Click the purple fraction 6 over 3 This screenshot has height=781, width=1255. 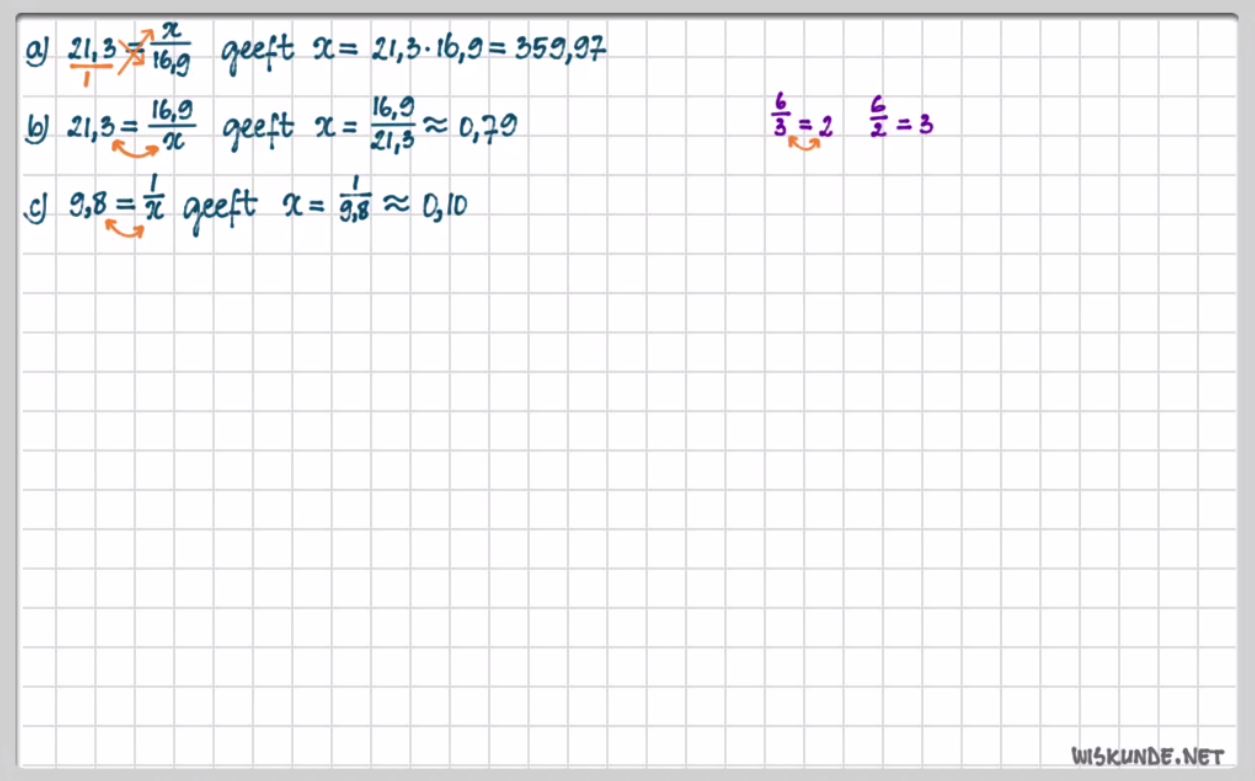coord(780,116)
